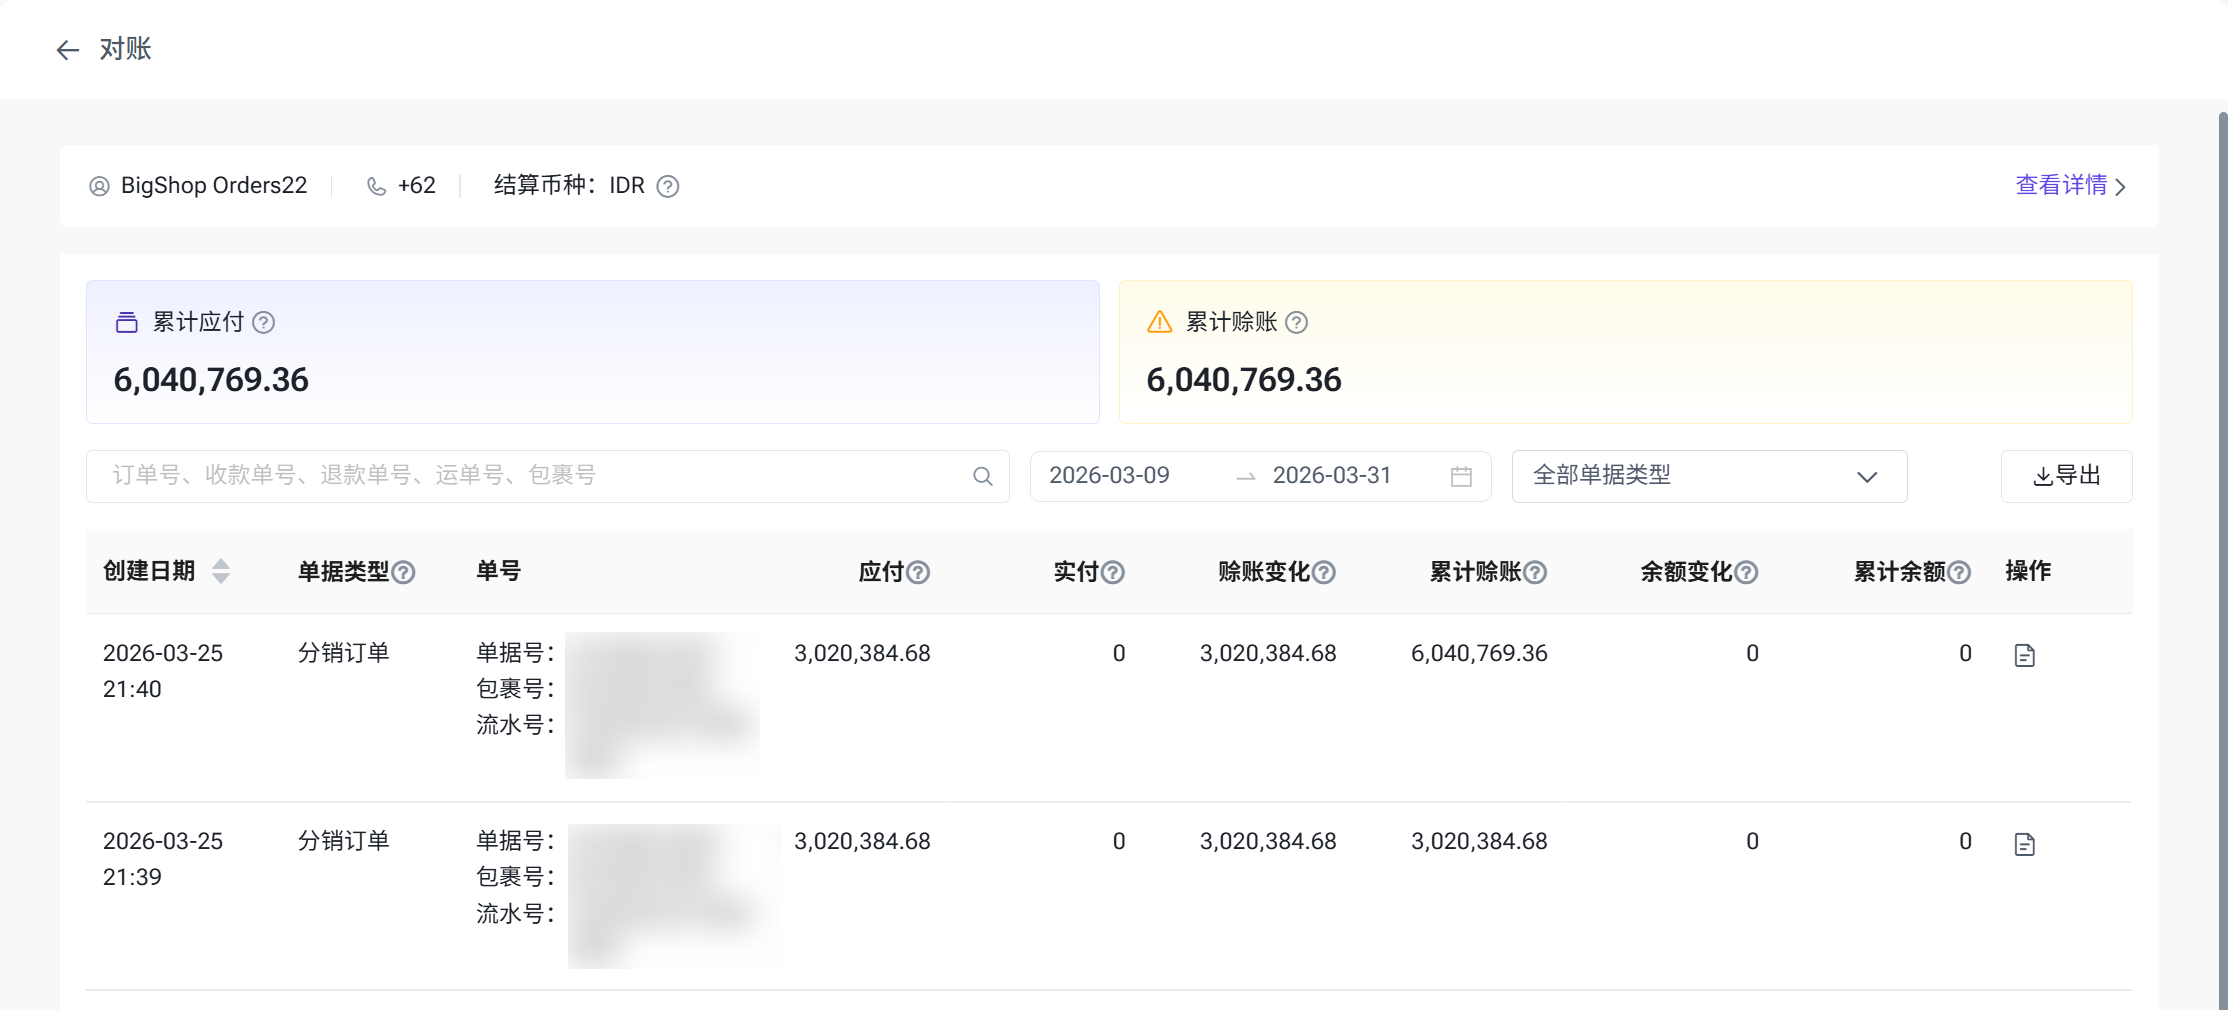The width and height of the screenshot is (2228, 1010).
Task: Click help icon in 应付 column header
Action: point(918,573)
